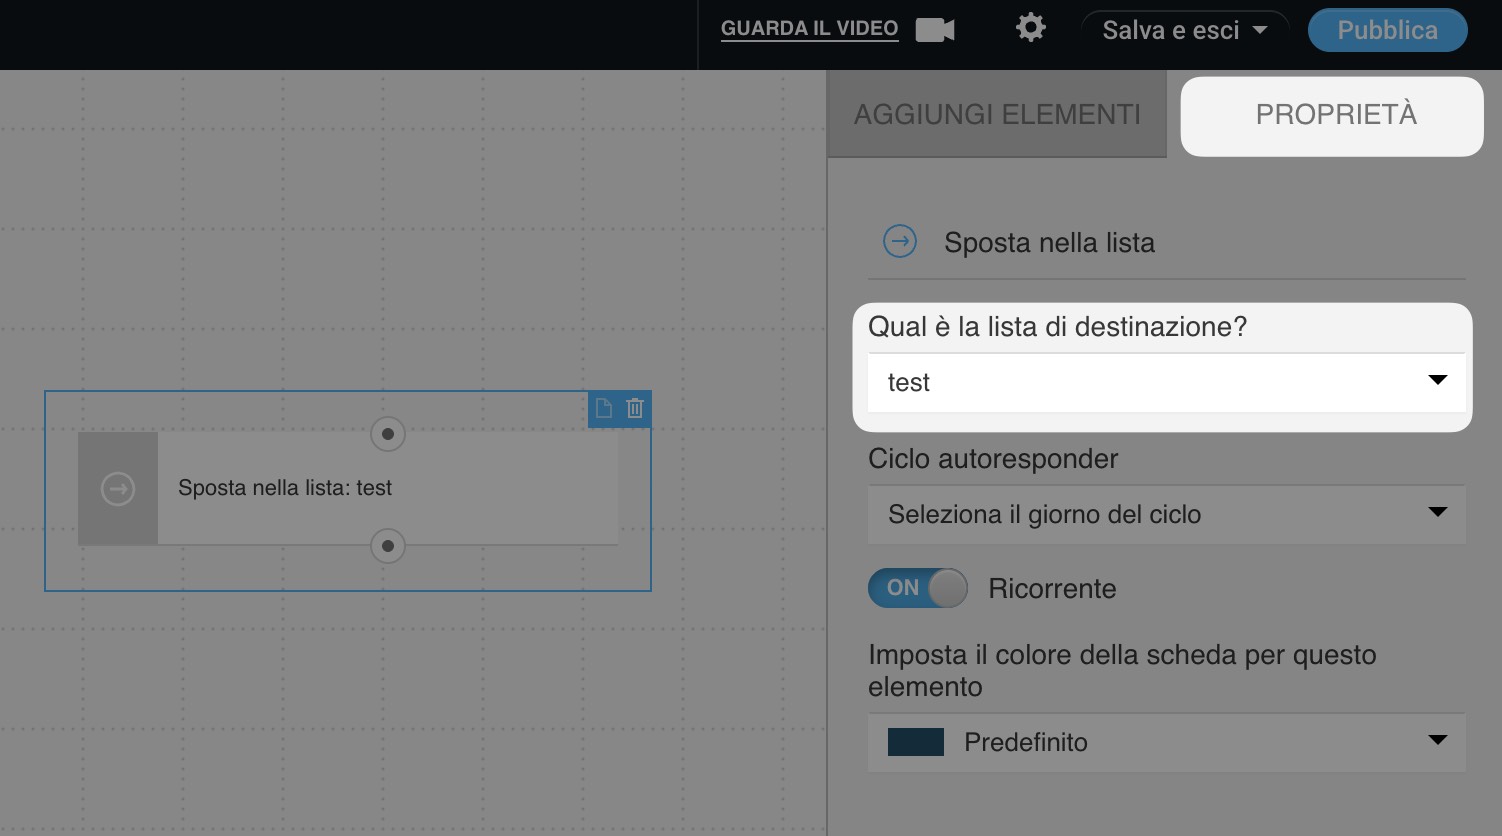Open settings via the gear icon
This screenshot has height=836, width=1502.
[1031, 28]
